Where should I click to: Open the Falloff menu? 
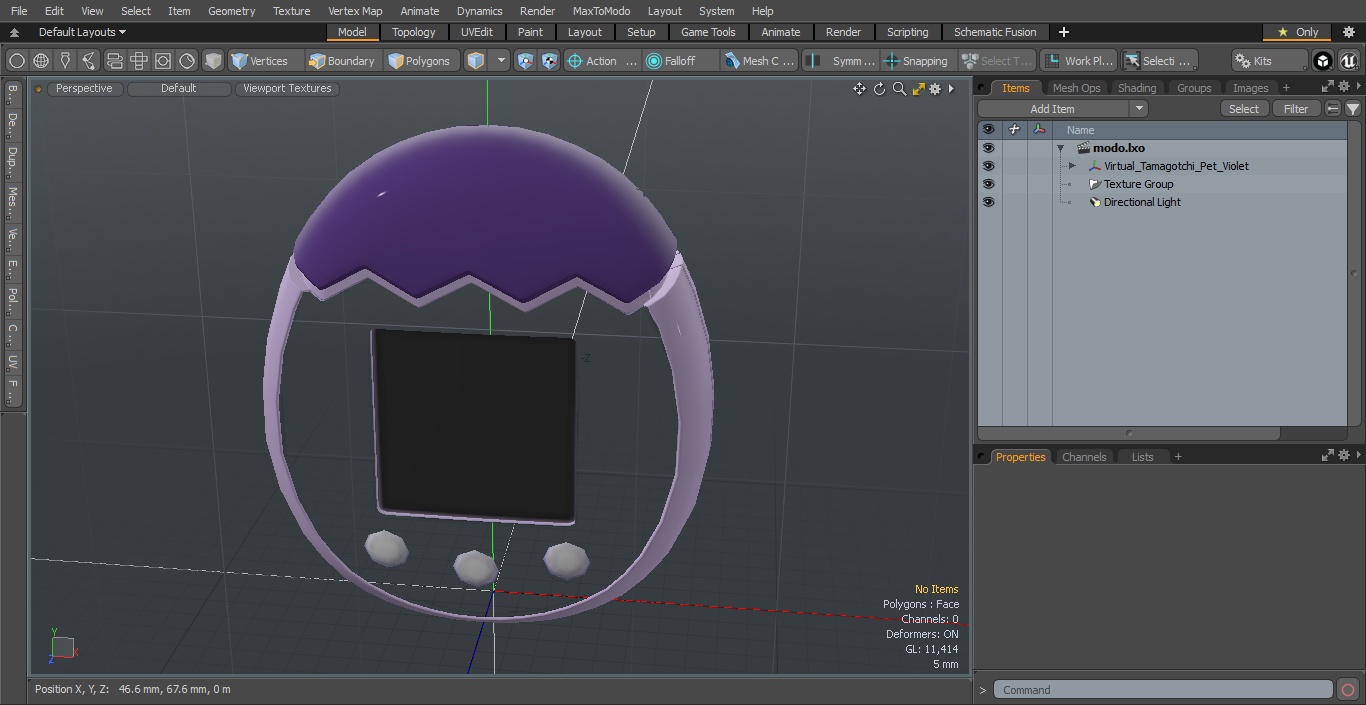coord(681,61)
